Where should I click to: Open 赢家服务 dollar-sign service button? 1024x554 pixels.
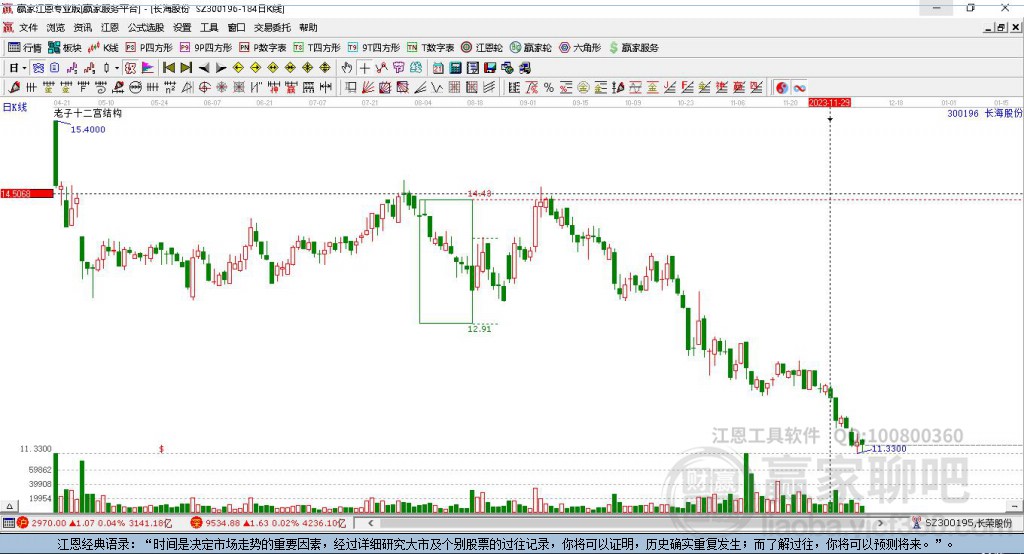(x=633, y=48)
